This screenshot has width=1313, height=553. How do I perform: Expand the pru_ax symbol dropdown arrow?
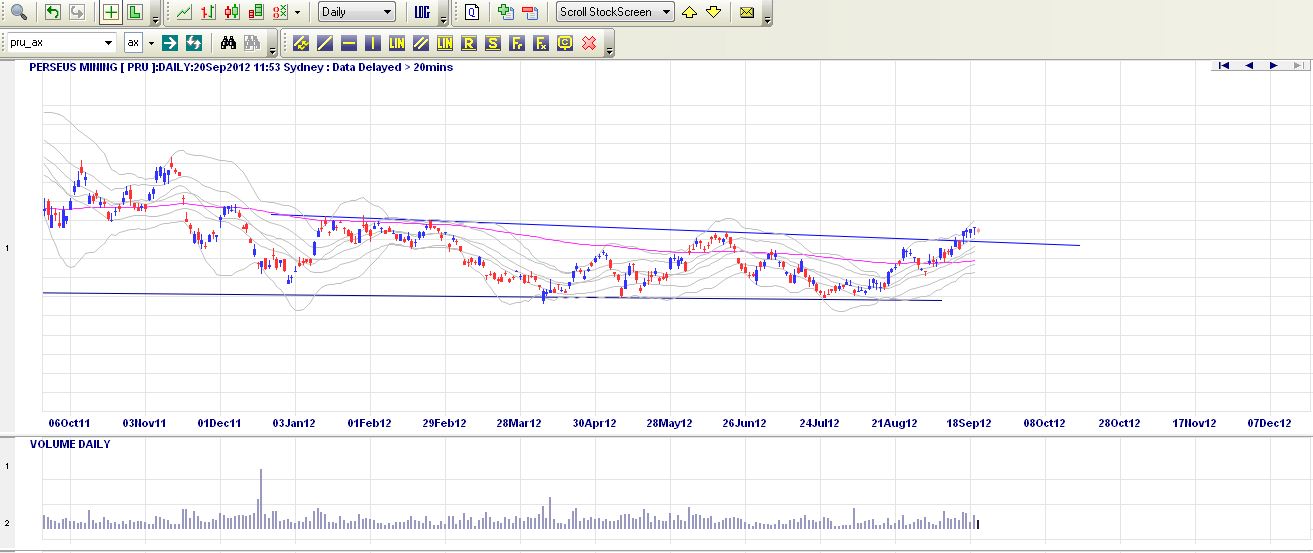pos(108,42)
